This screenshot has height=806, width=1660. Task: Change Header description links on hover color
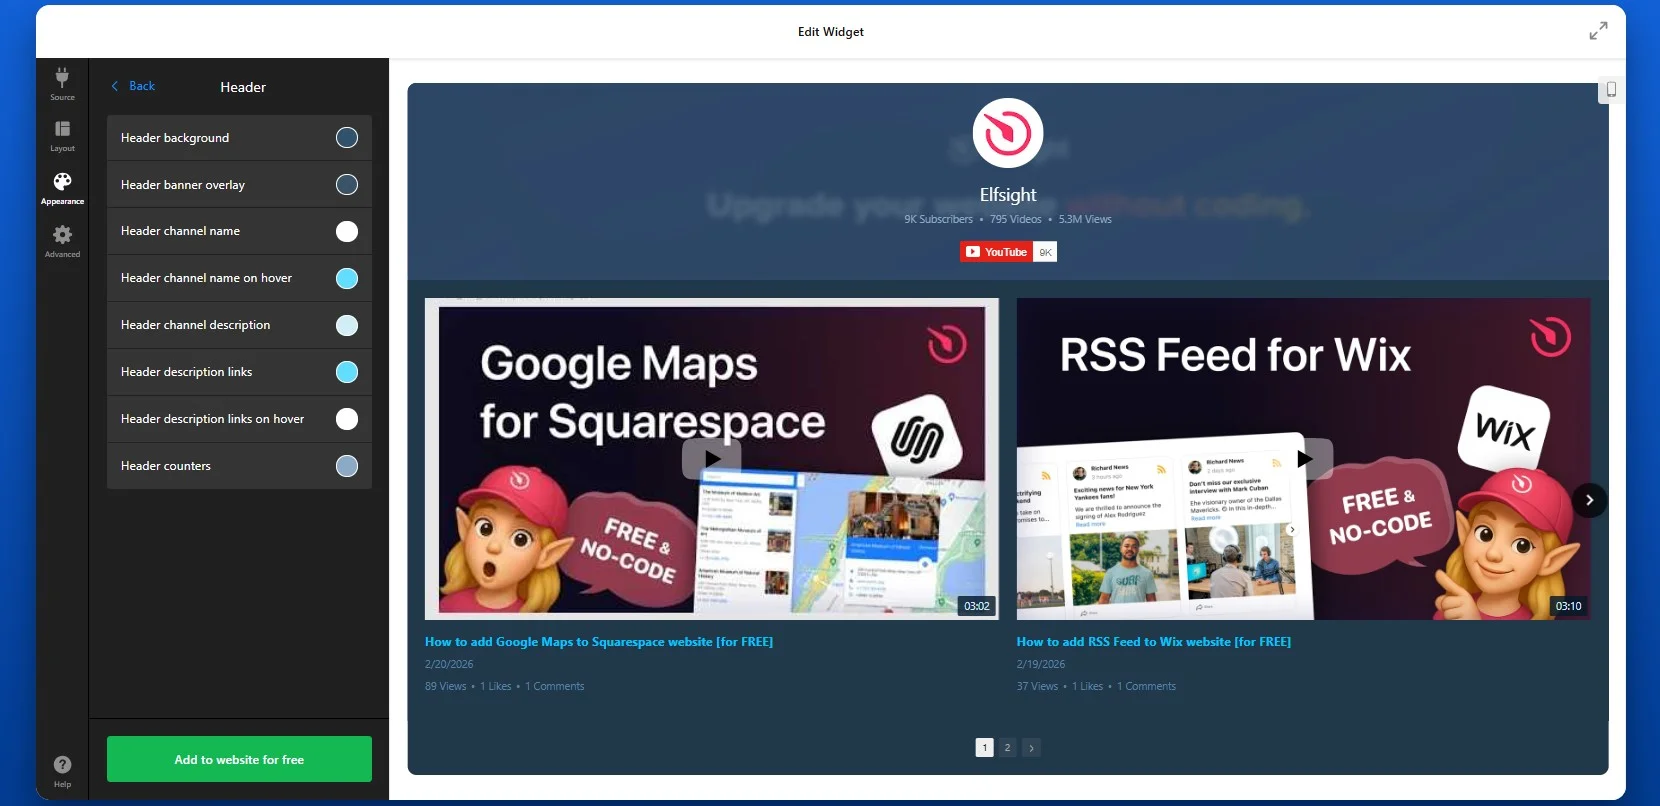(x=347, y=419)
